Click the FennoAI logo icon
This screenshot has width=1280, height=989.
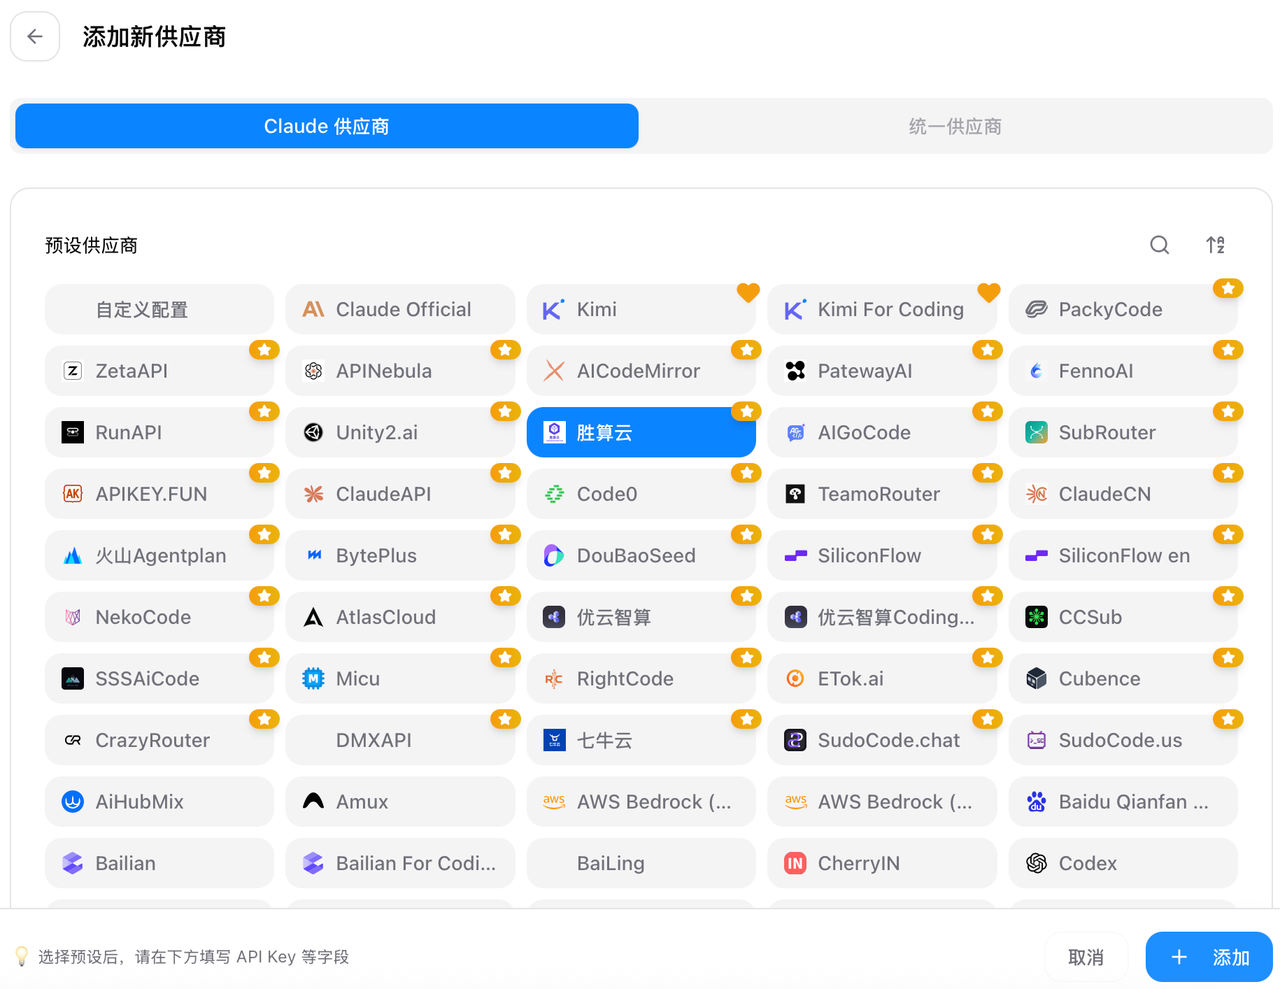(1037, 371)
